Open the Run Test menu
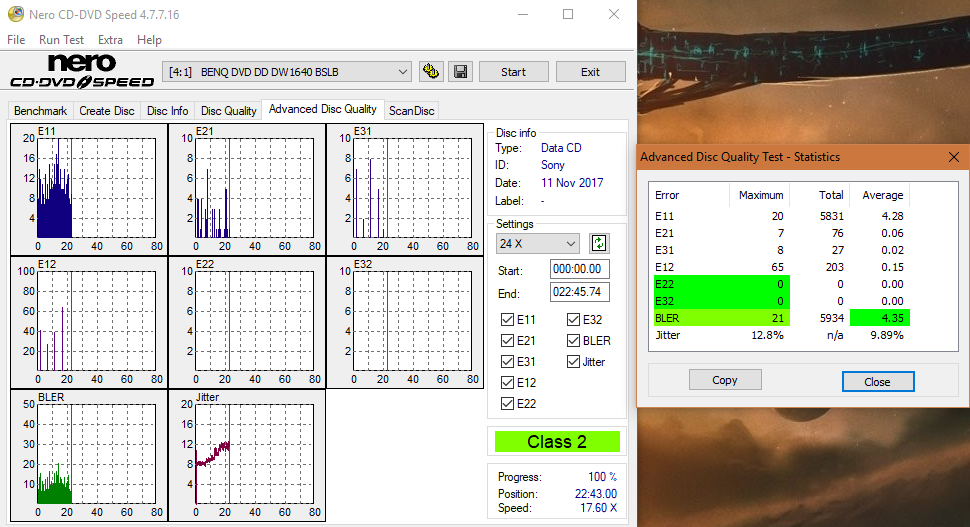Screen dimensions: 970x527 click(61, 40)
